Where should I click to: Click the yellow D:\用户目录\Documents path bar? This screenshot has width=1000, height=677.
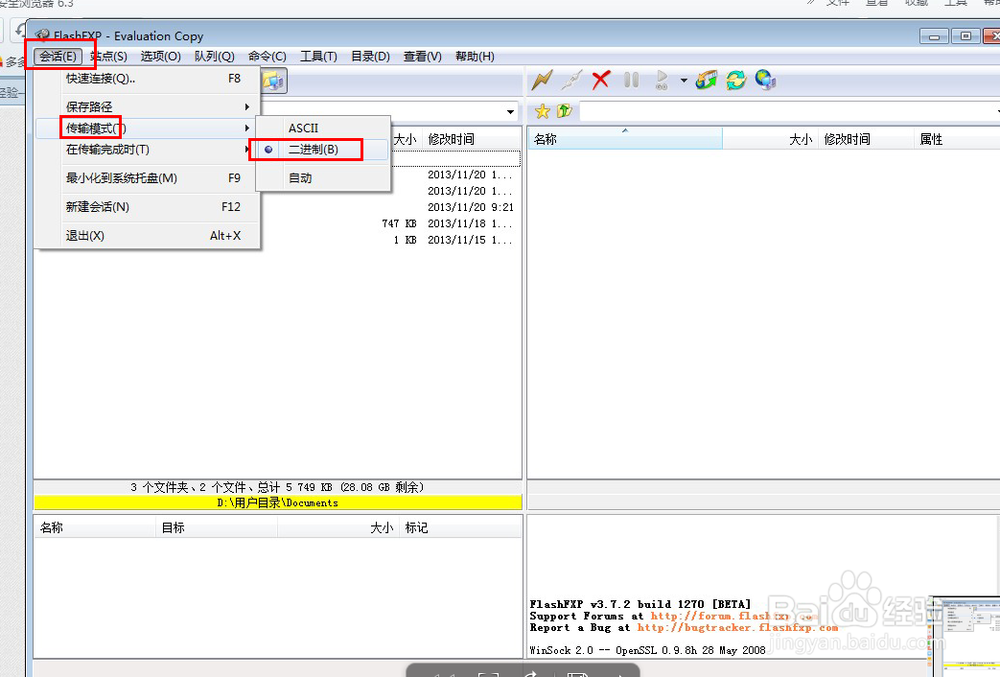click(277, 503)
